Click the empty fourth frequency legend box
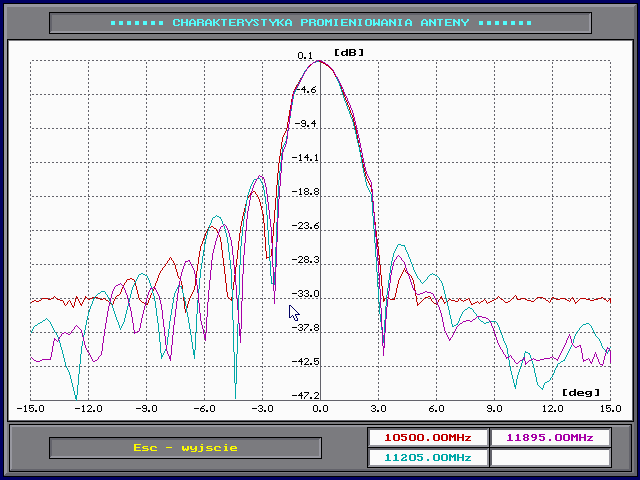Screen dimensions: 640x480 (x=549, y=458)
